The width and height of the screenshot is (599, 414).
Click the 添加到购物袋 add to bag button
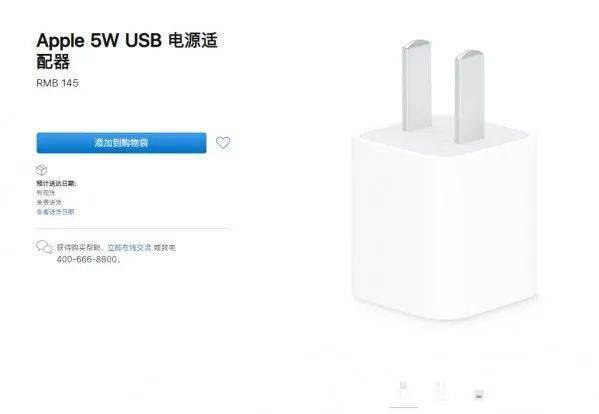coord(121,143)
